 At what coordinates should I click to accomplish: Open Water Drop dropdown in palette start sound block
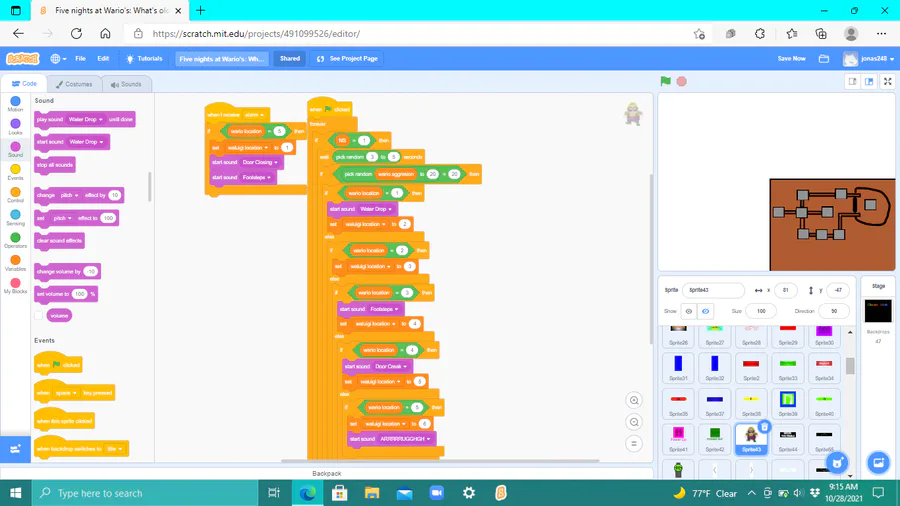(x=87, y=142)
